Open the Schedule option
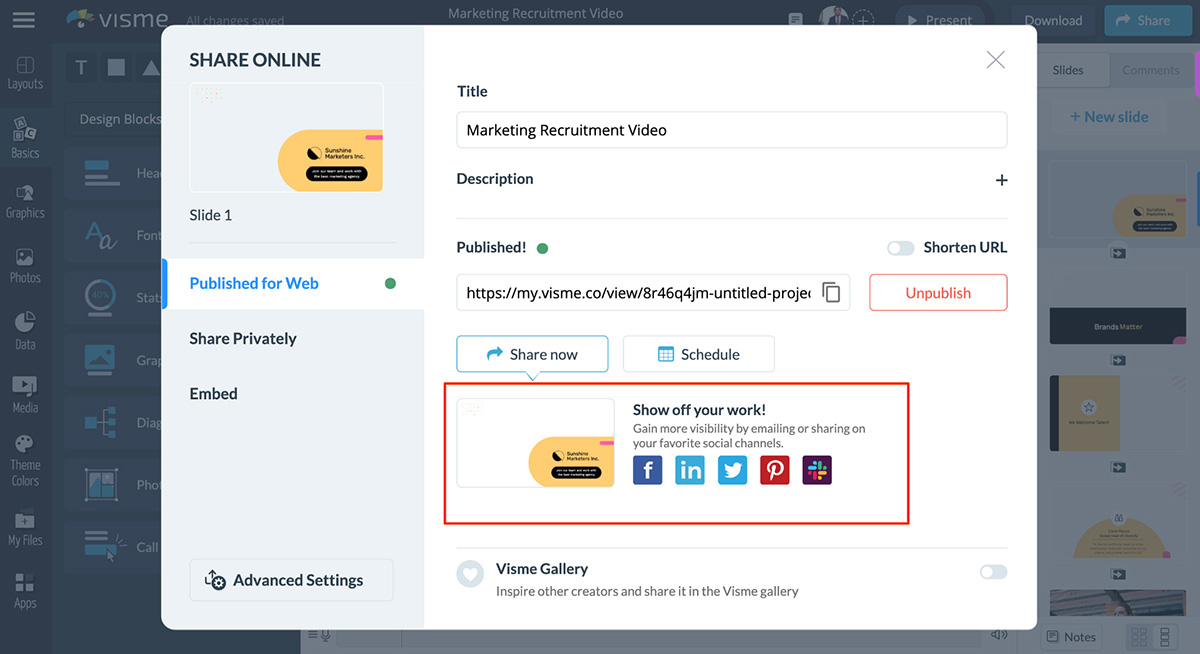The height and width of the screenshot is (654, 1200). pyautogui.click(x=698, y=354)
